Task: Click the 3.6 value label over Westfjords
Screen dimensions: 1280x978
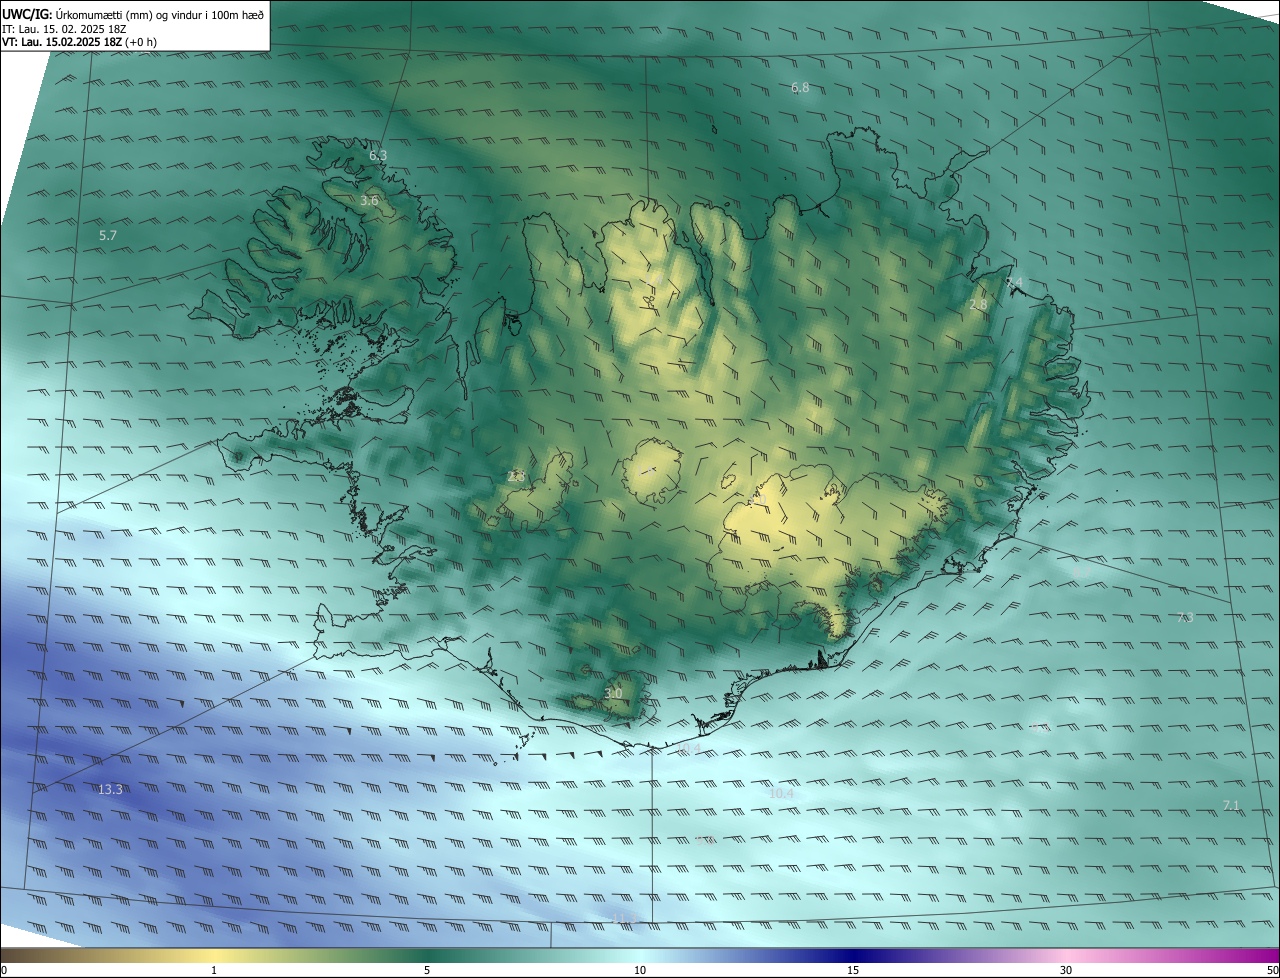Action: (369, 201)
